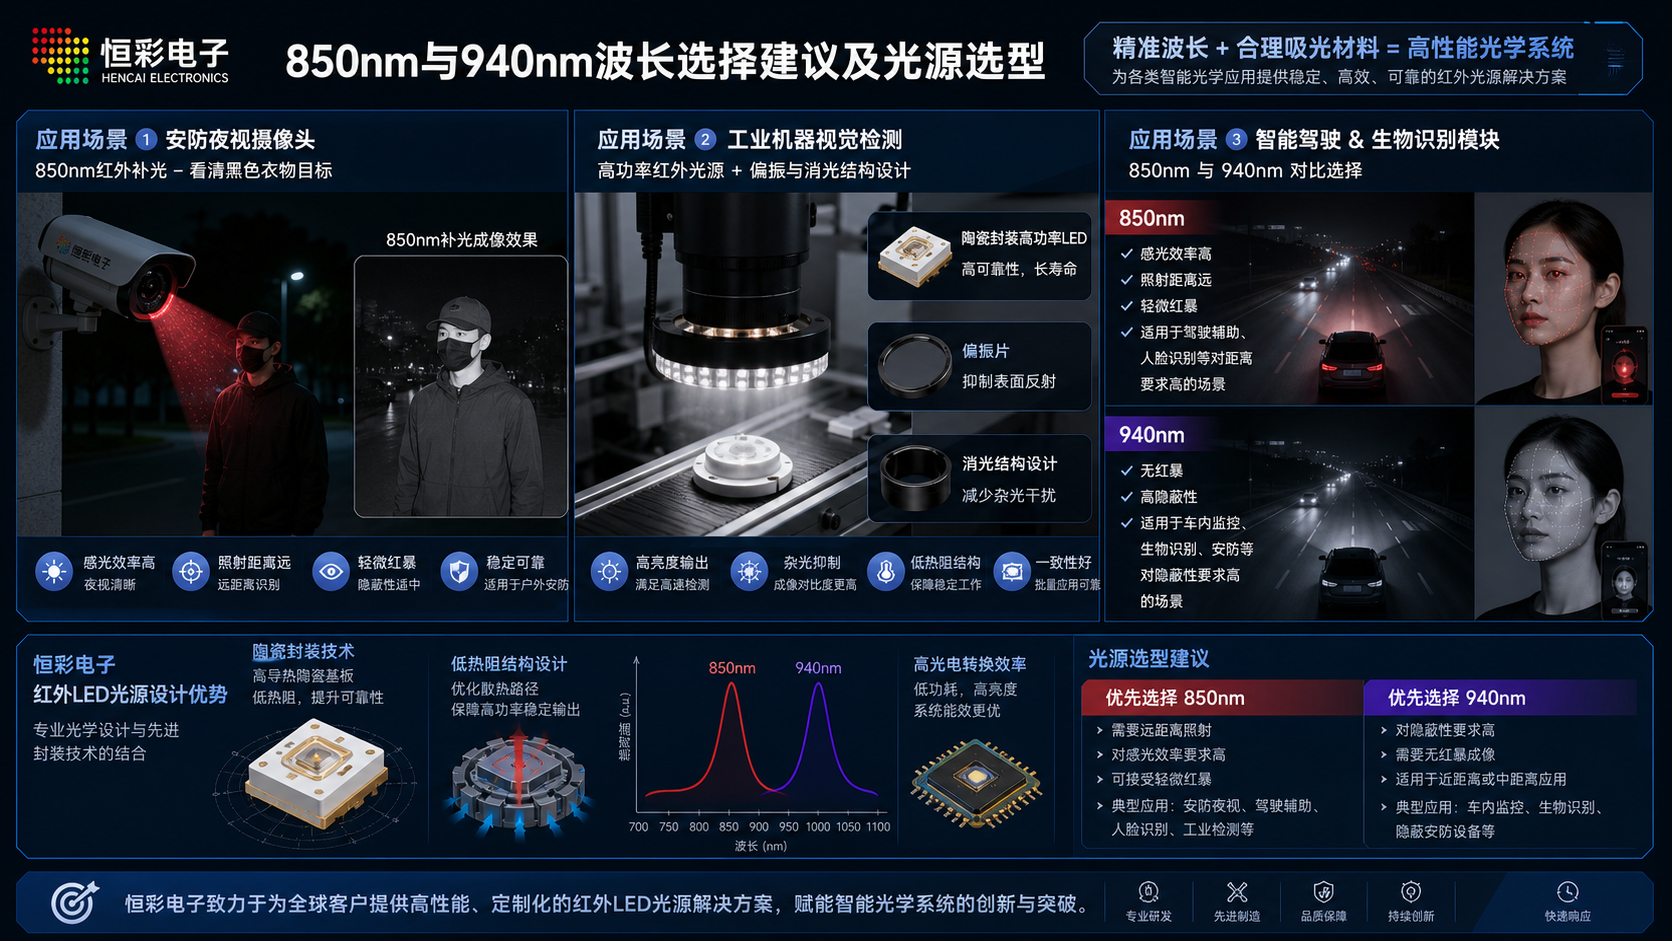Click the 轻微红暴 eye icon

pos(330,572)
